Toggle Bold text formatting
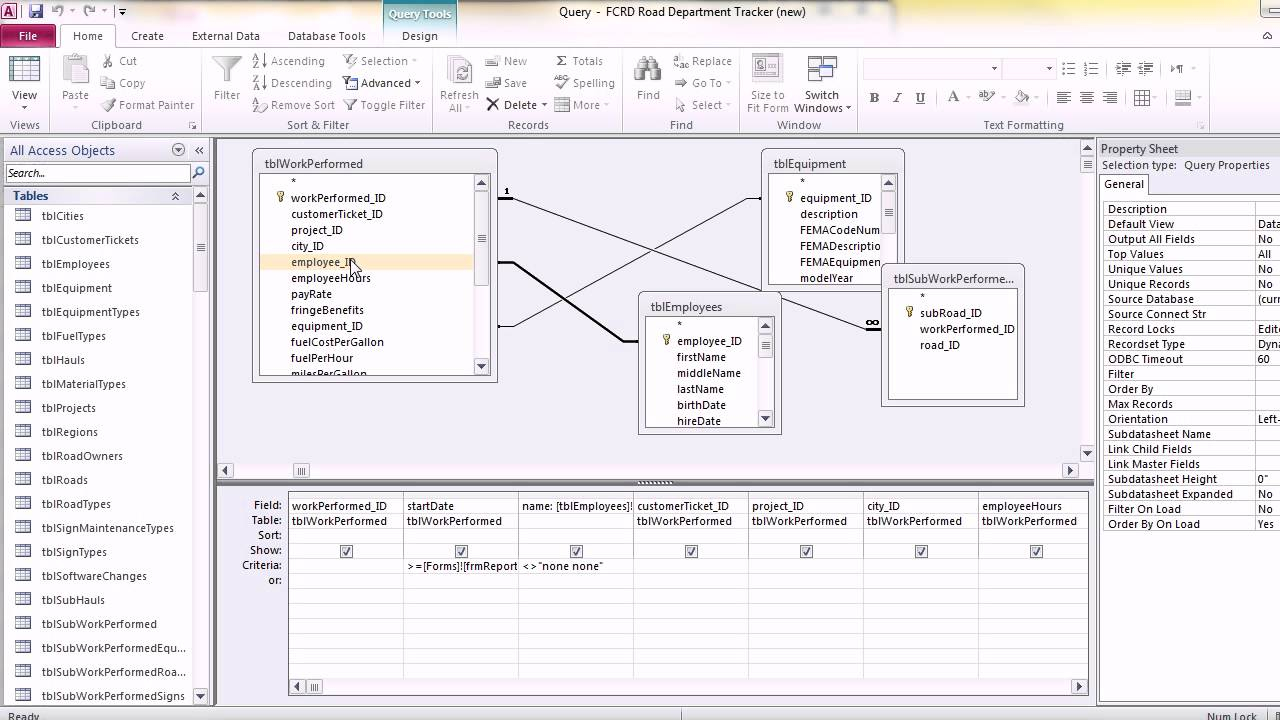The width and height of the screenshot is (1280, 720). tap(874, 98)
